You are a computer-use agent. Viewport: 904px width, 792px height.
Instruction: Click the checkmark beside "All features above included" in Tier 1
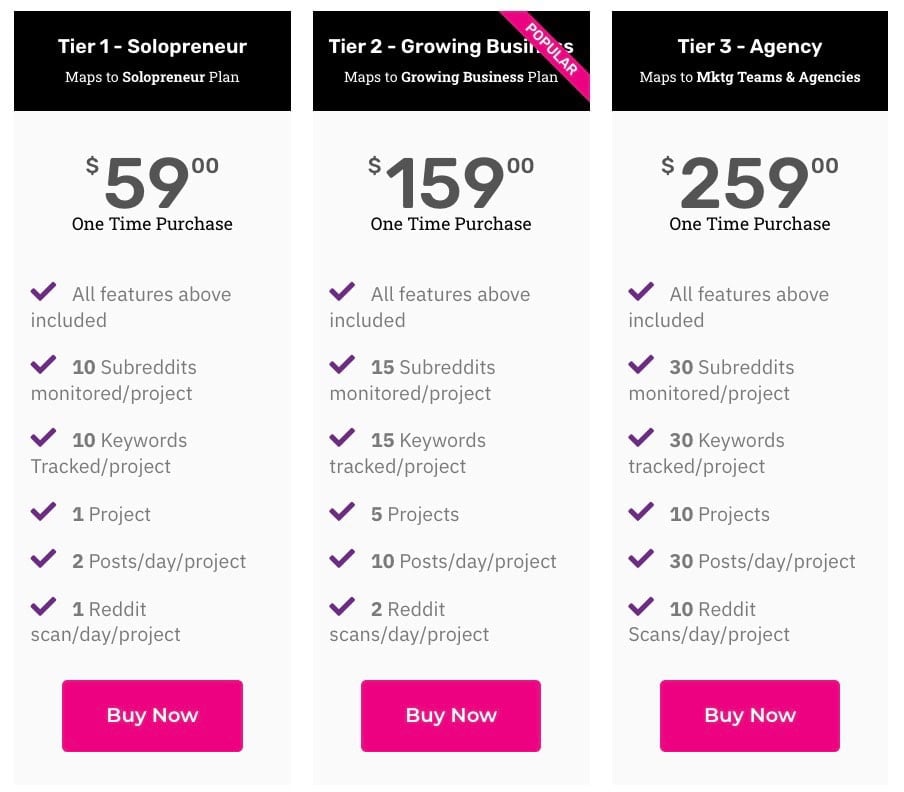[43, 290]
